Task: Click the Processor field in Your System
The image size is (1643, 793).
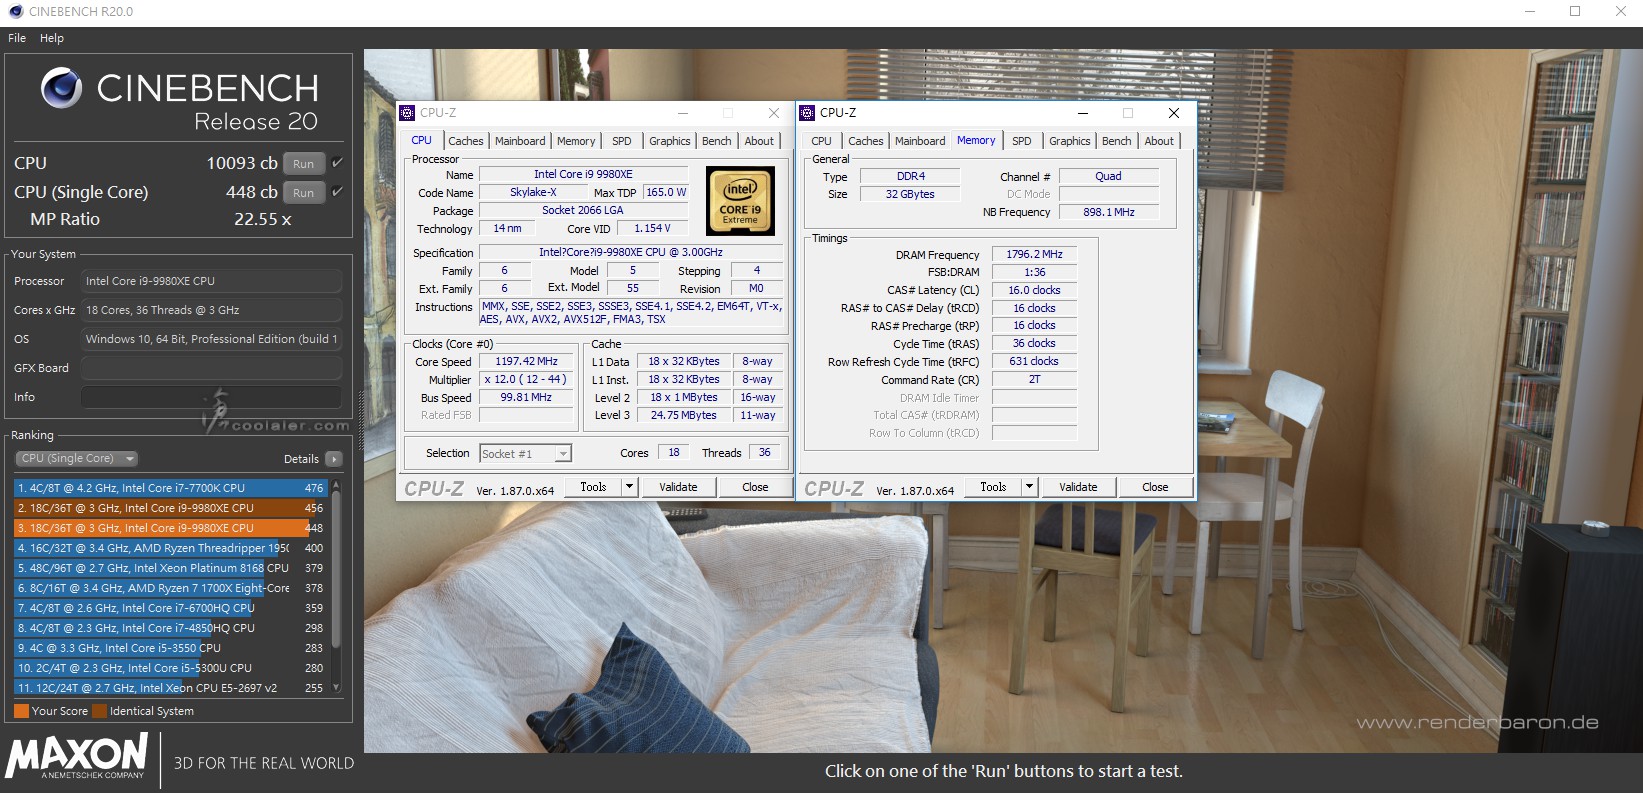Action: click(x=211, y=281)
